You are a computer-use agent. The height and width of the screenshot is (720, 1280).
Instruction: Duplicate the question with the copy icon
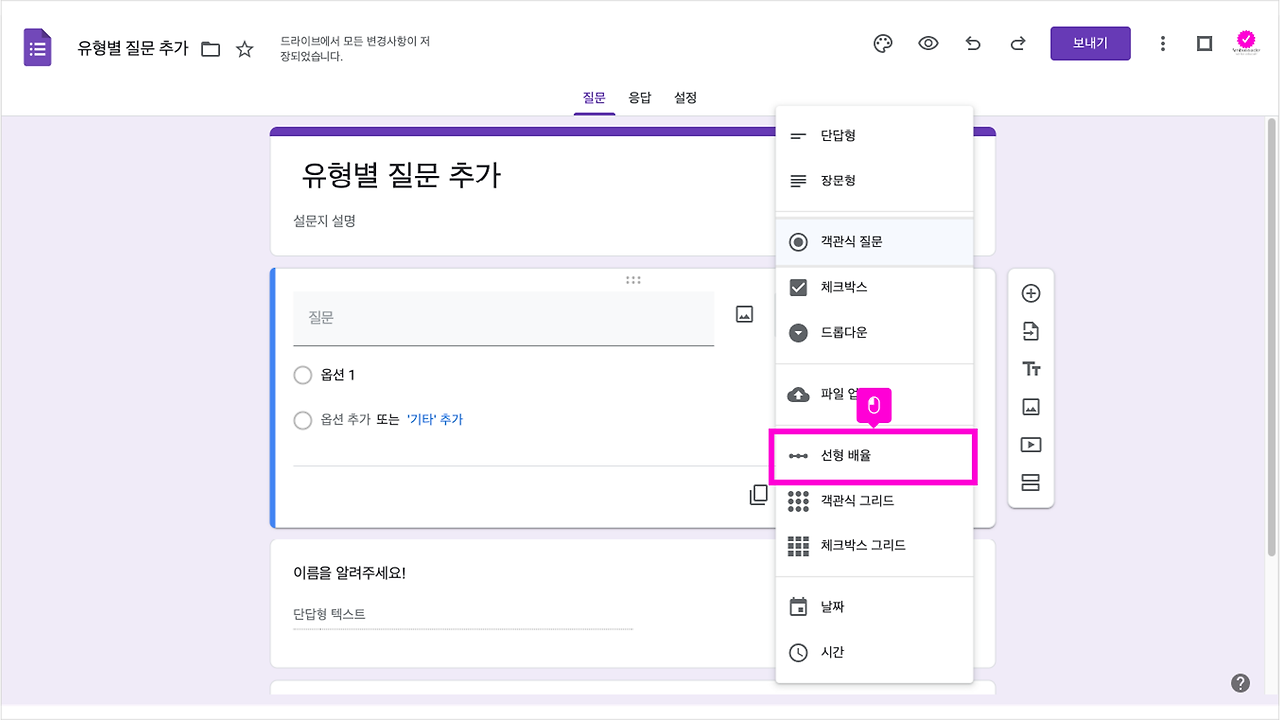(x=758, y=494)
